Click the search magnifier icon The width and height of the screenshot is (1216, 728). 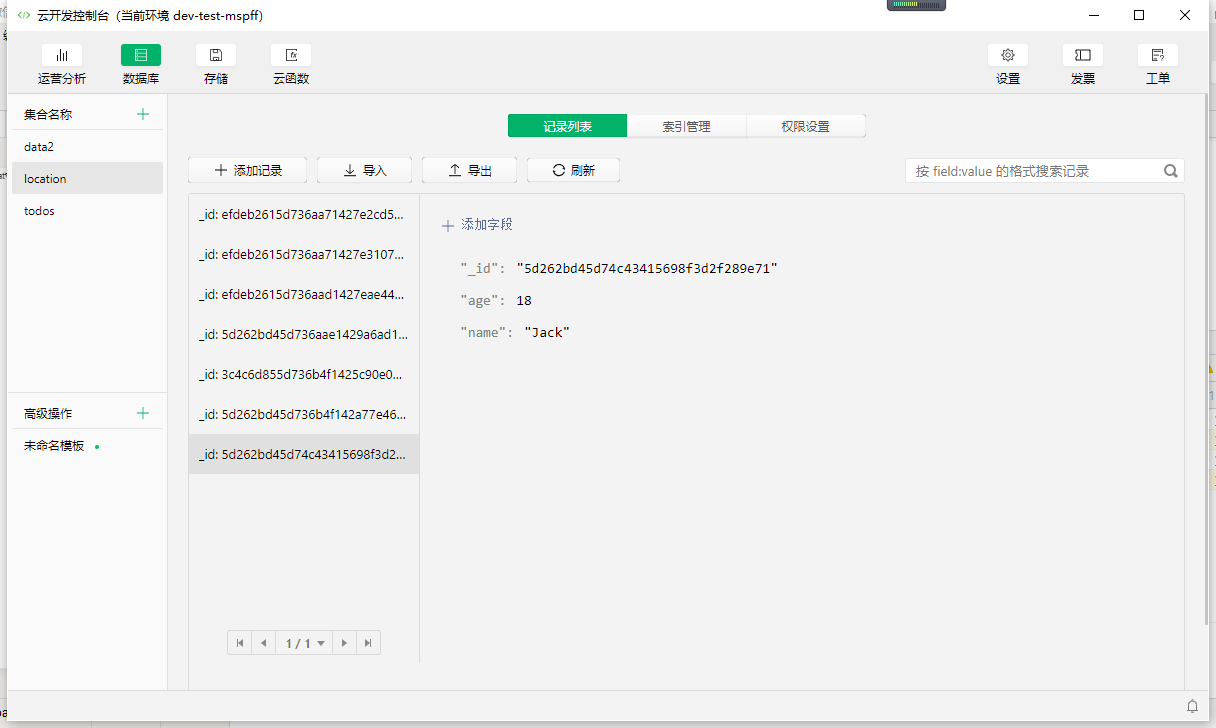coord(1171,171)
